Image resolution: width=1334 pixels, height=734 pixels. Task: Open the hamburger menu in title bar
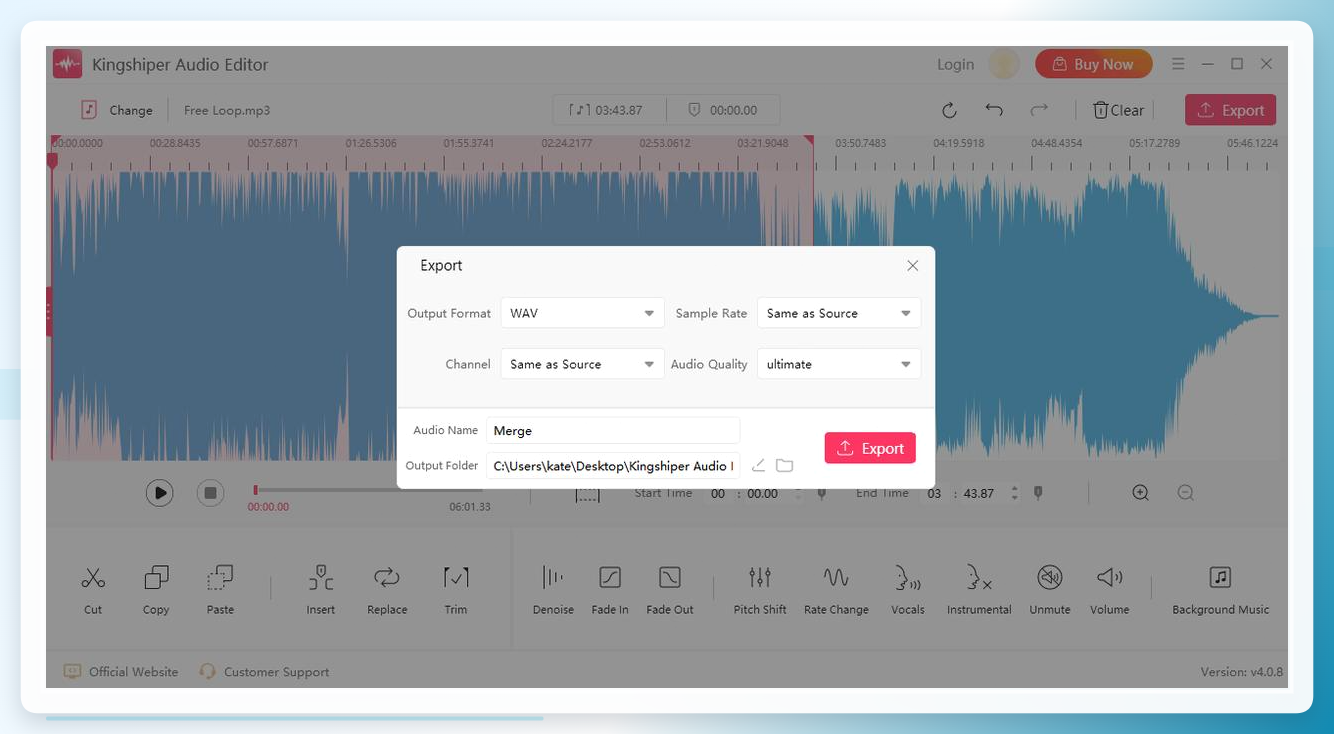pyautogui.click(x=1178, y=64)
